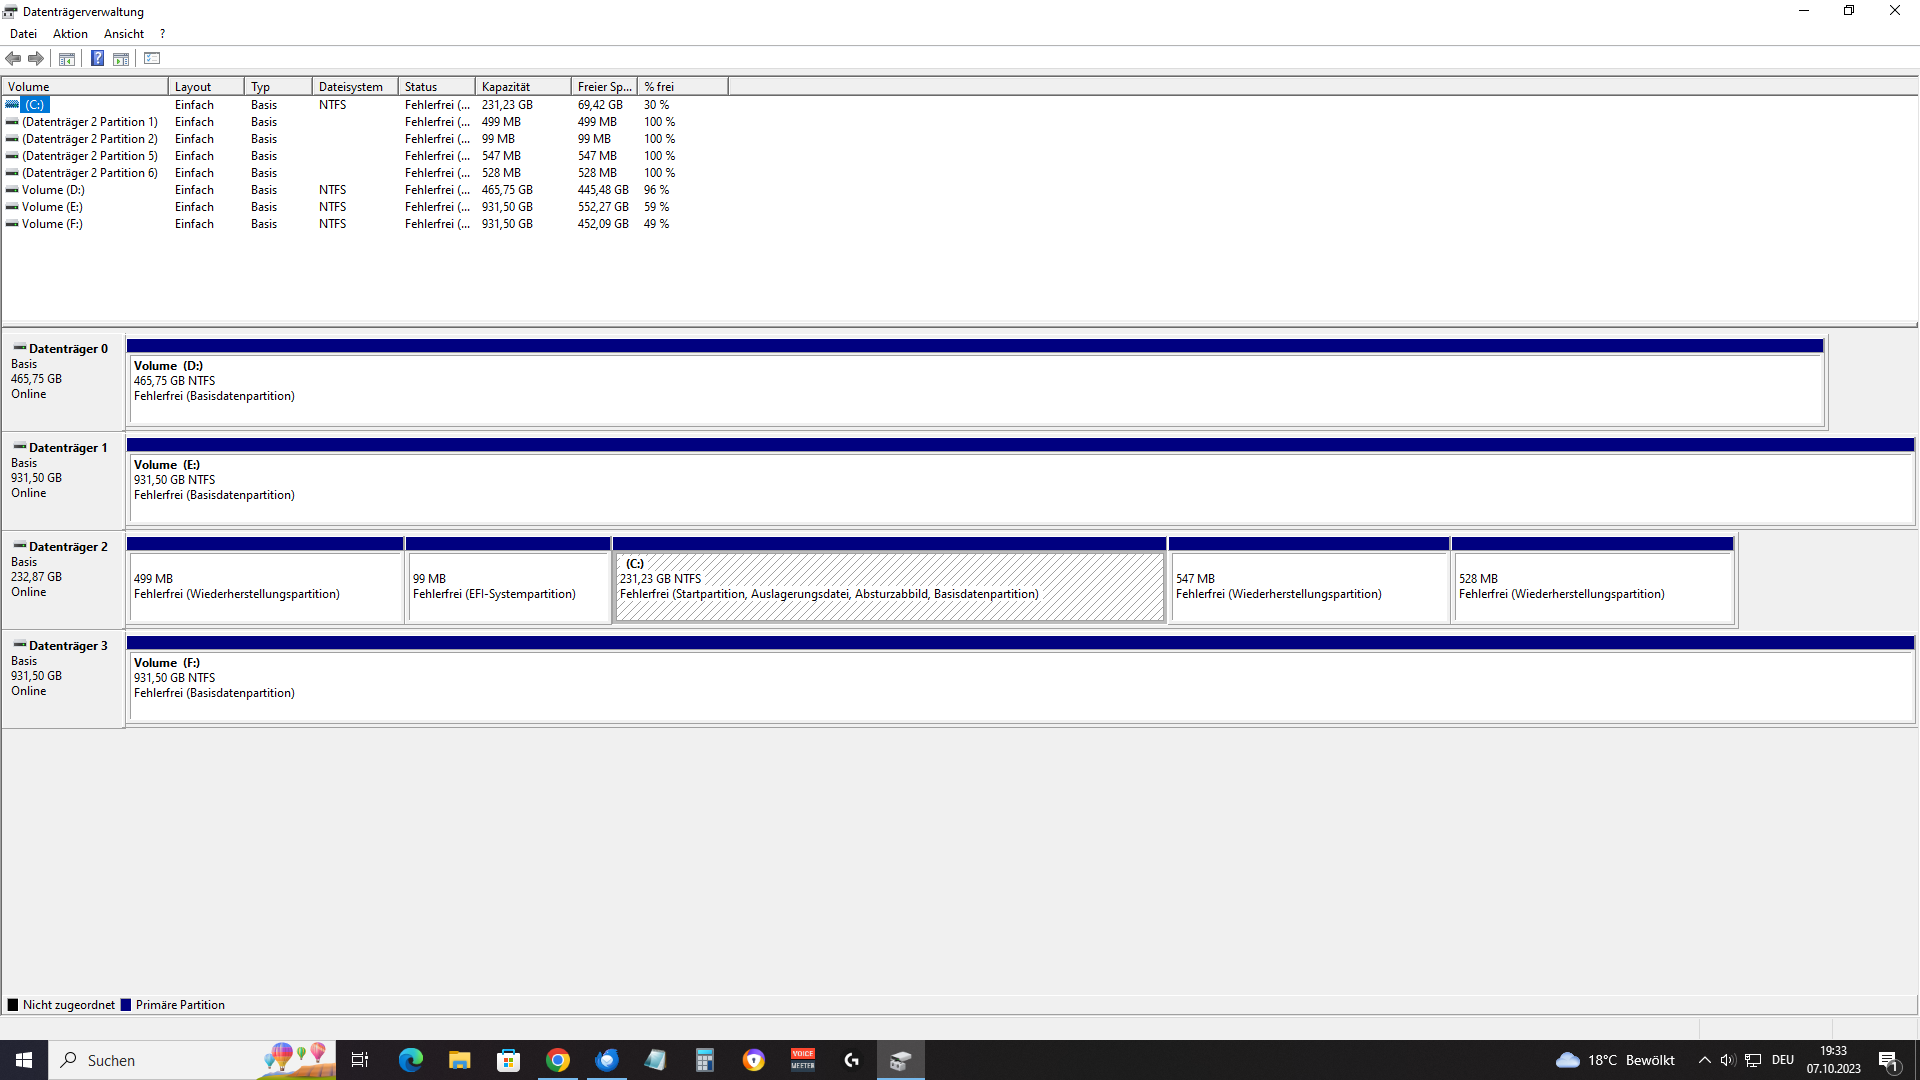
Task: Click the Primäre Partition blue legend swatch
Action: (x=126, y=1005)
